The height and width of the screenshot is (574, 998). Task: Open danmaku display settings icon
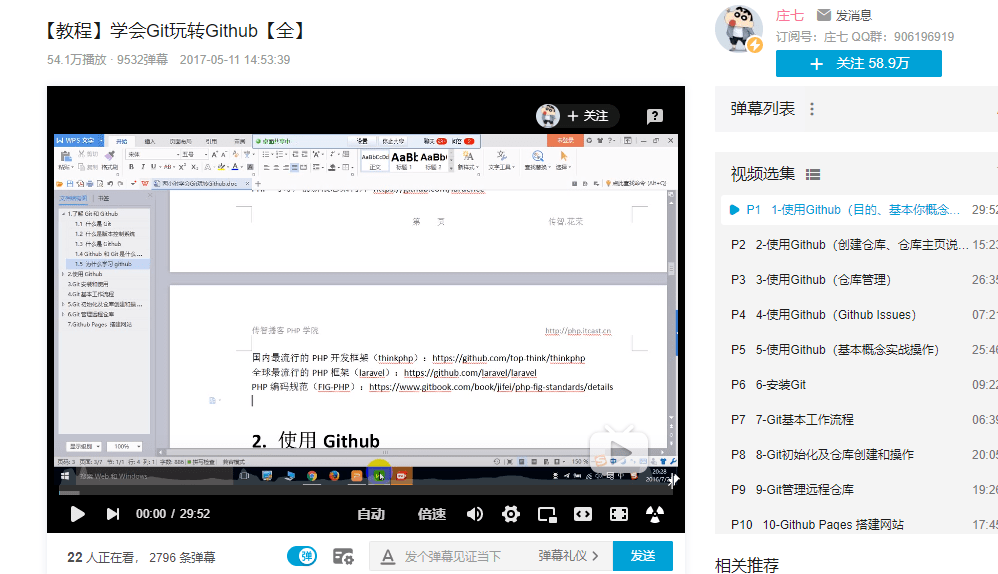344,557
